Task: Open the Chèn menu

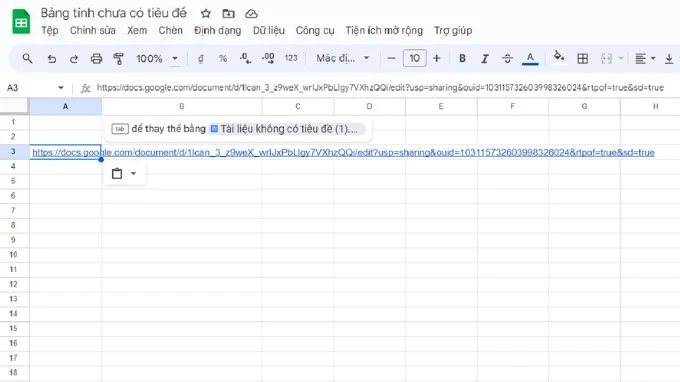Action: [170, 30]
